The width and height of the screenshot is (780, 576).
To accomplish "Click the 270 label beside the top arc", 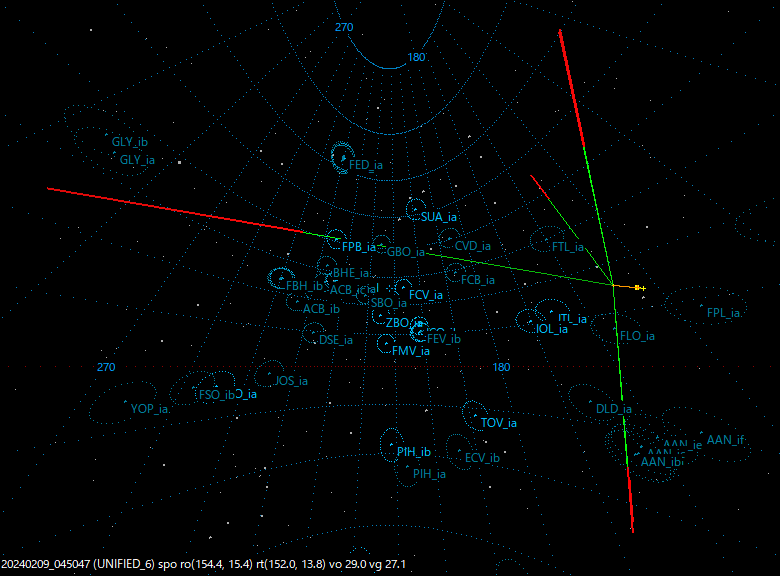I will [x=344, y=27].
